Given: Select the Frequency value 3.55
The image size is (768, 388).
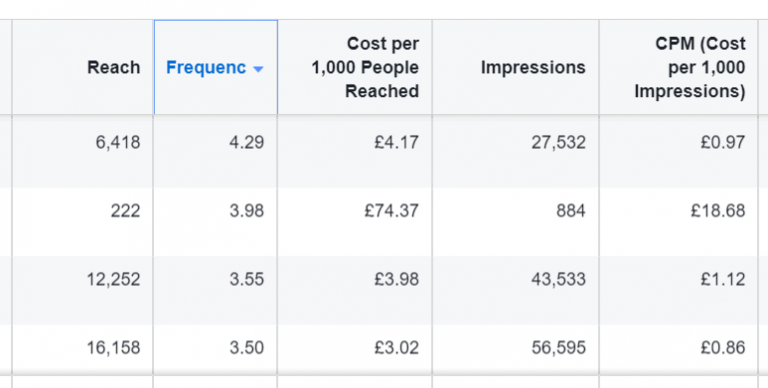Looking at the screenshot, I should [247, 279].
